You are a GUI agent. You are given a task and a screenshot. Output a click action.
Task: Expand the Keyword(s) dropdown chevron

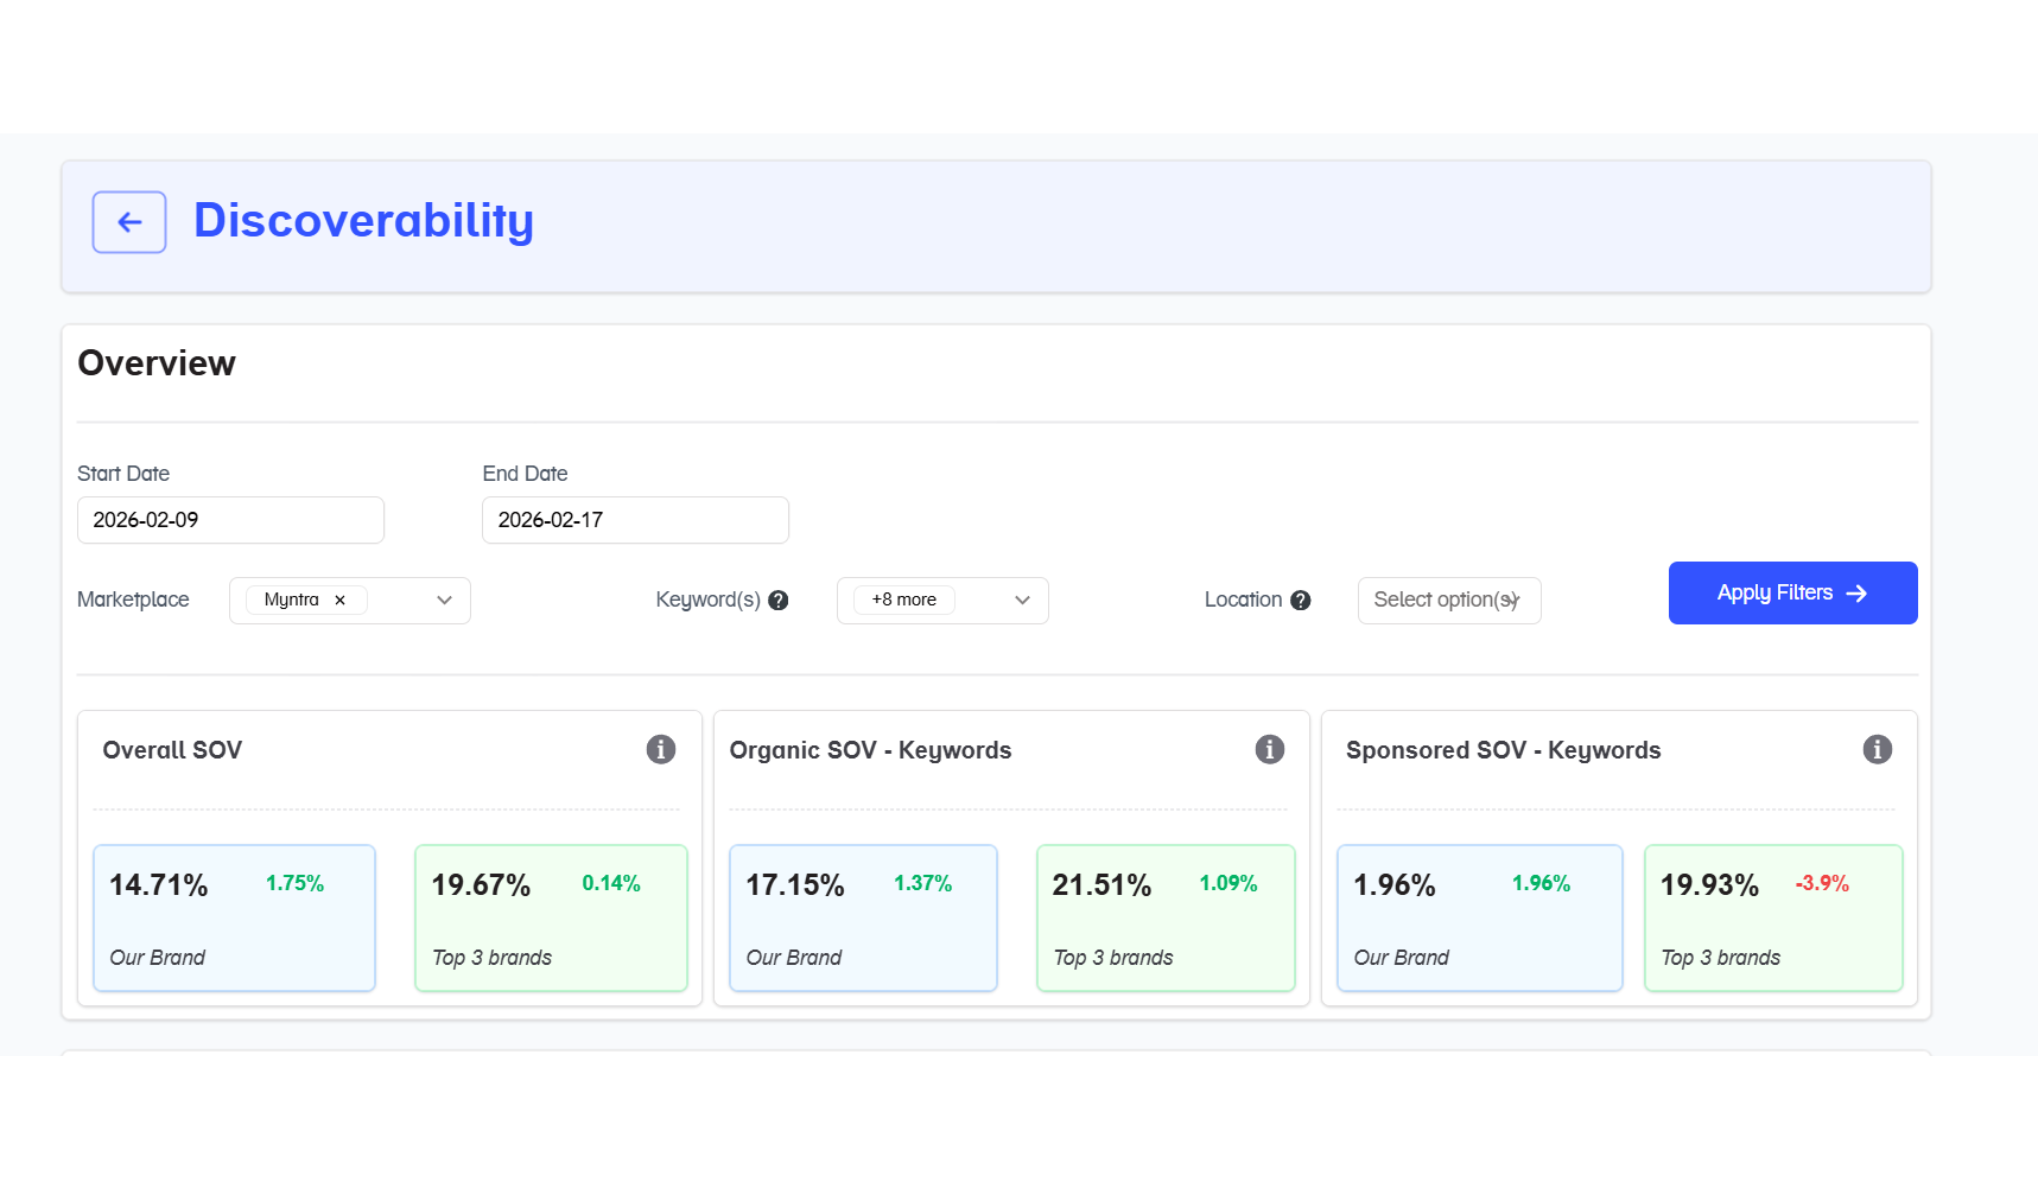coord(1022,600)
